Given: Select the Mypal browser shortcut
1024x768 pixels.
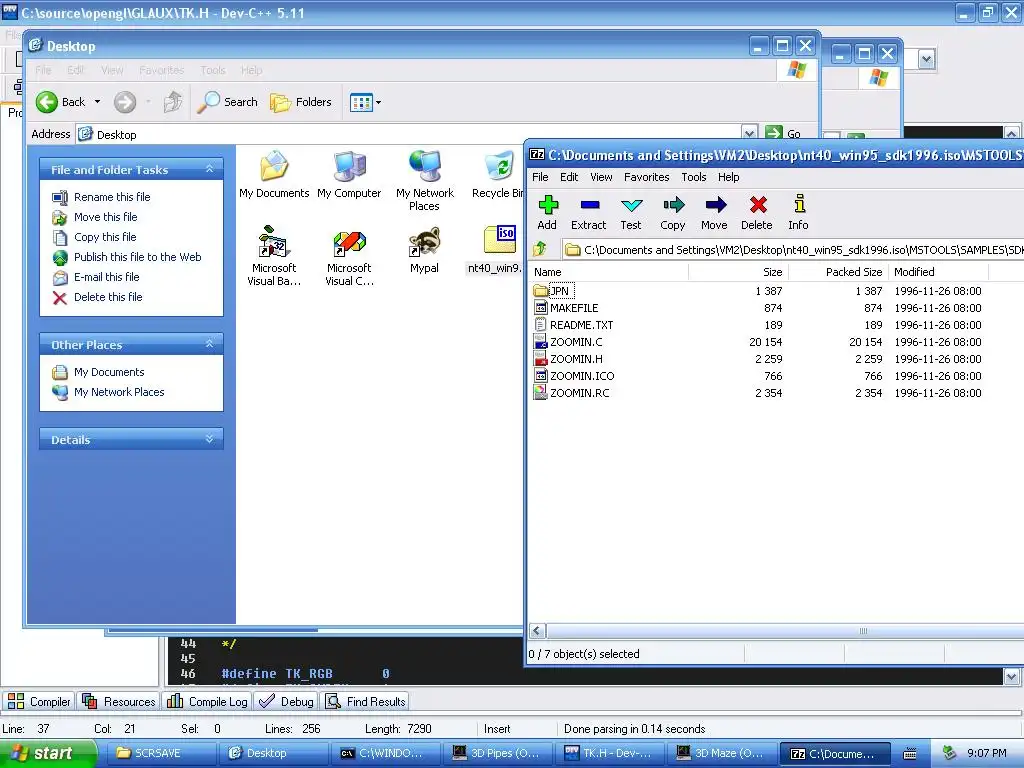Looking at the screenshot, I should point(424,249).
